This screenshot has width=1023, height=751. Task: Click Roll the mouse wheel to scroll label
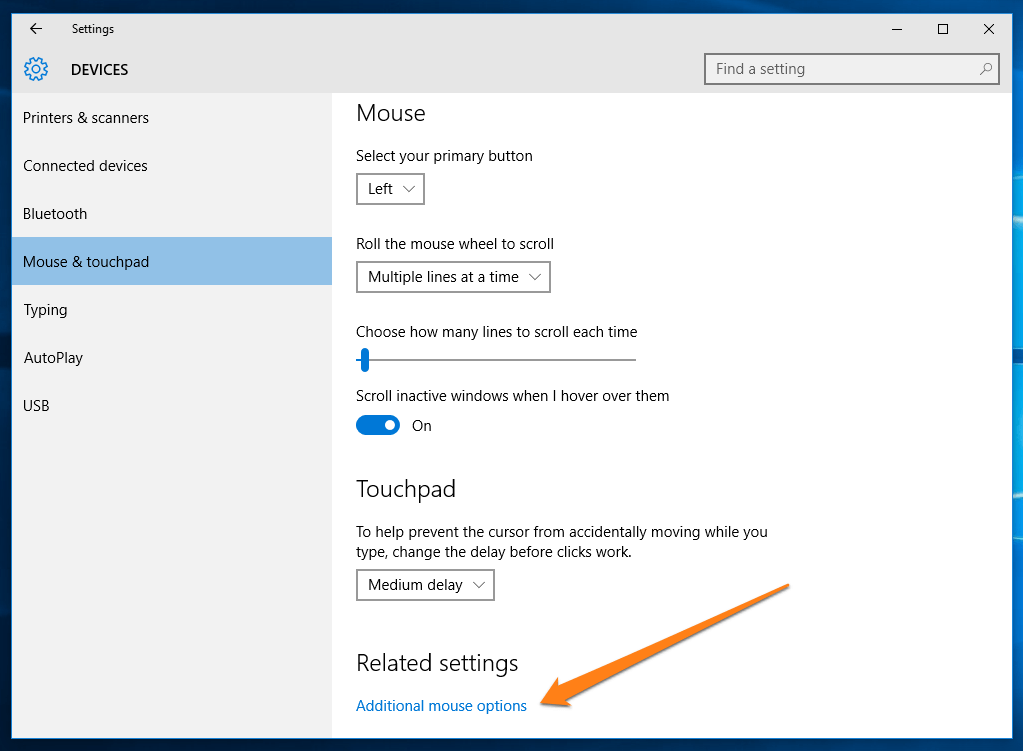455,243
